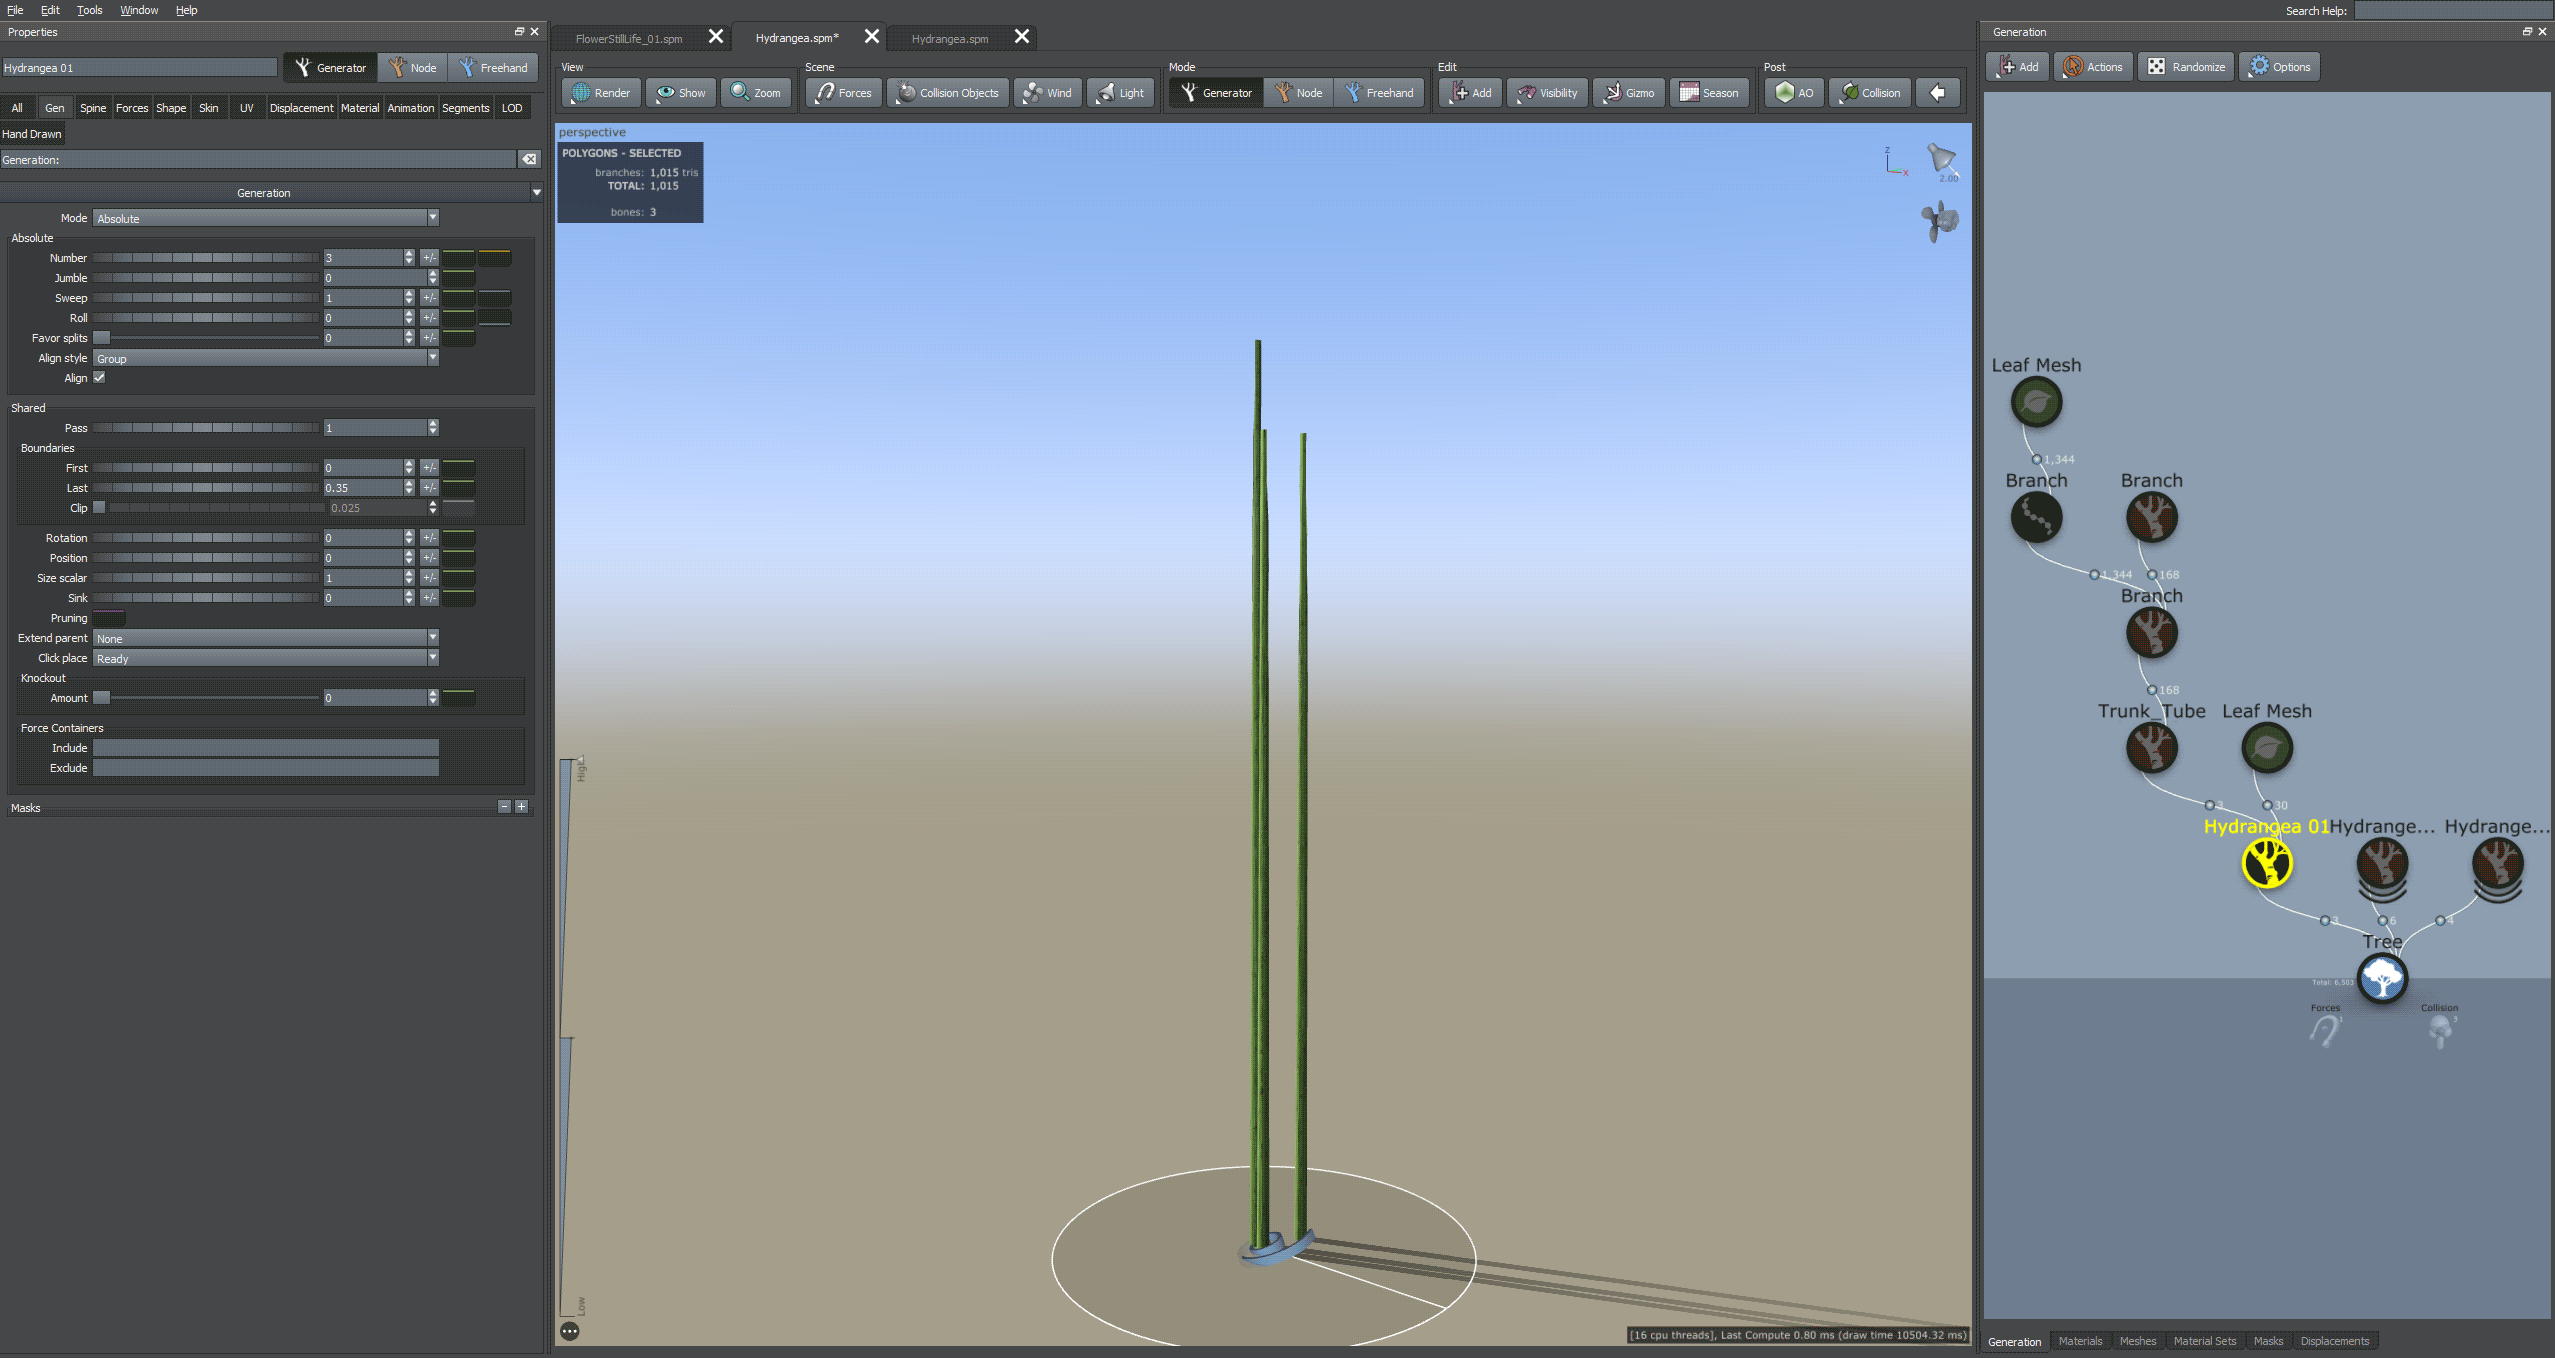Select the Tree node in Generation graph
The width and height of the screenshot is (2555, 1358).
pos(2381,977)
